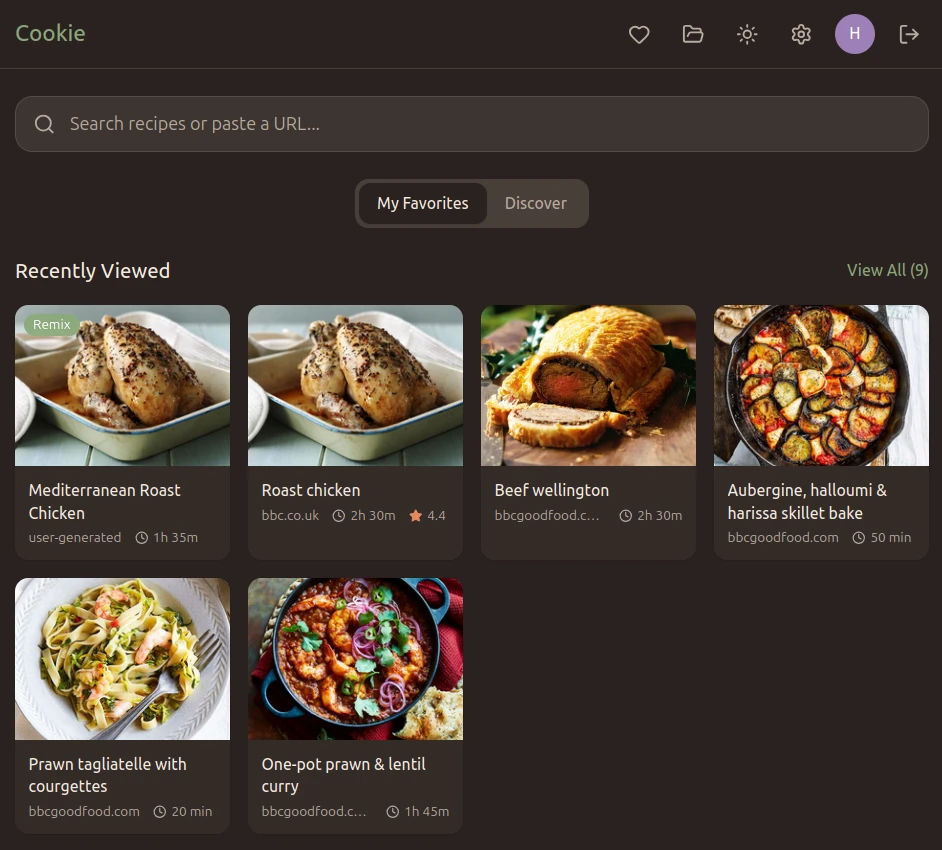
Task: Click the Remix badge on Mediterranean Roast Chicken
Action: coord(52,324)
